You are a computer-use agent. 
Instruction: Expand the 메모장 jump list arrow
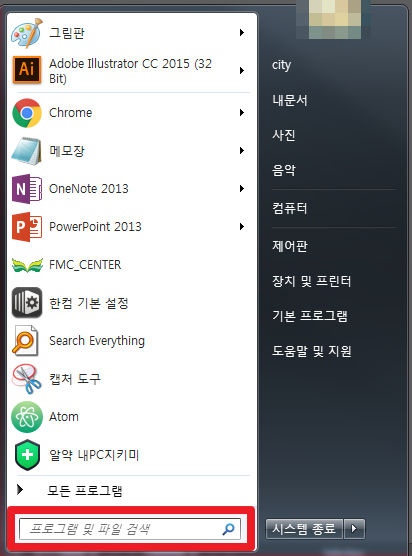242,150
